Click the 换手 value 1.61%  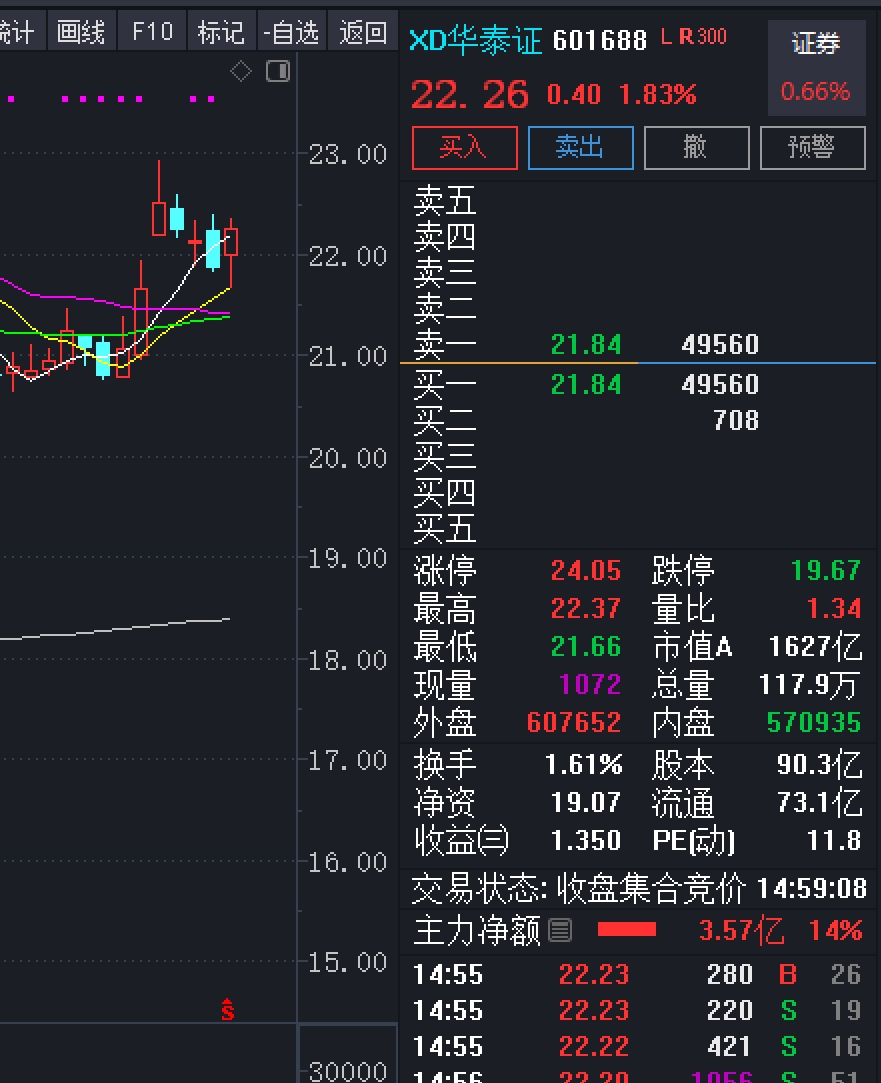coord(583,765)
